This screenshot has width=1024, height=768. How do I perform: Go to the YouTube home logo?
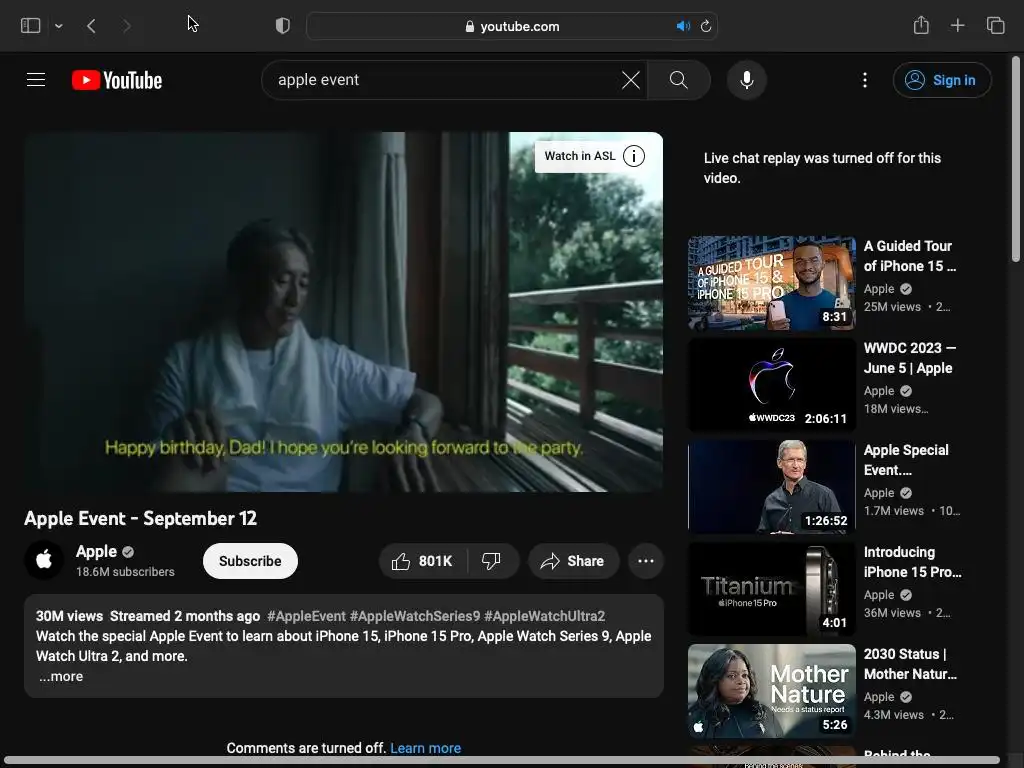pos(117,80)
